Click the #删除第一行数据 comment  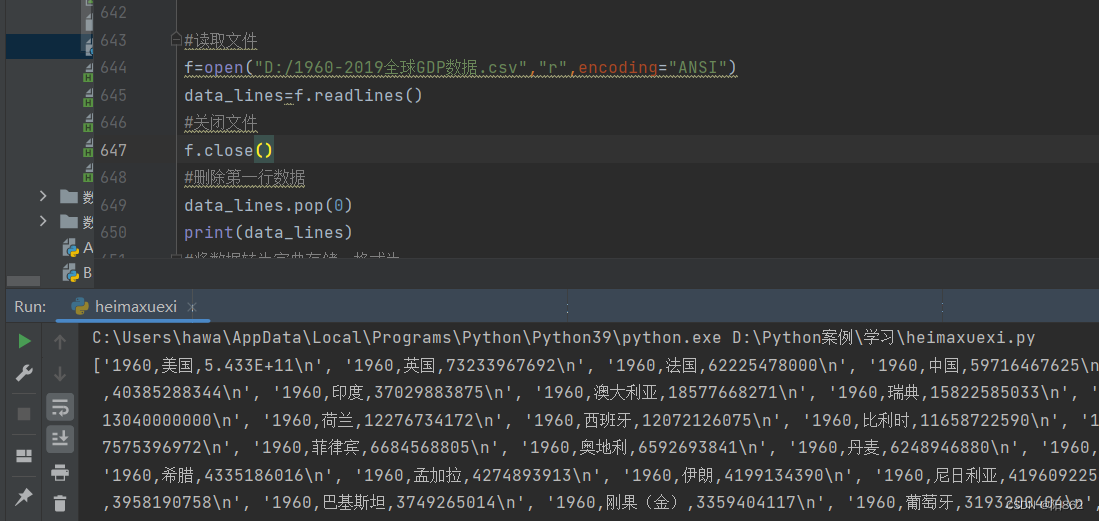click(245, 177)
